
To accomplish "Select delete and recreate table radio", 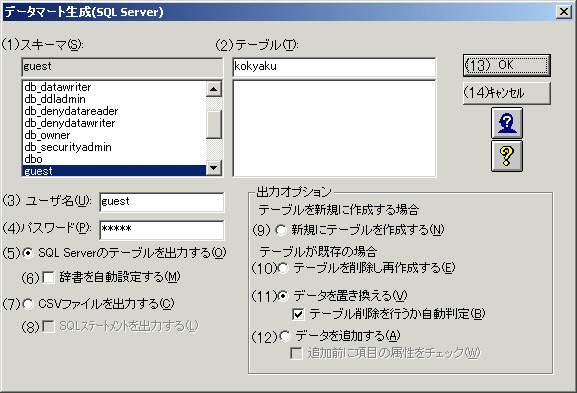I will [283, 268].
